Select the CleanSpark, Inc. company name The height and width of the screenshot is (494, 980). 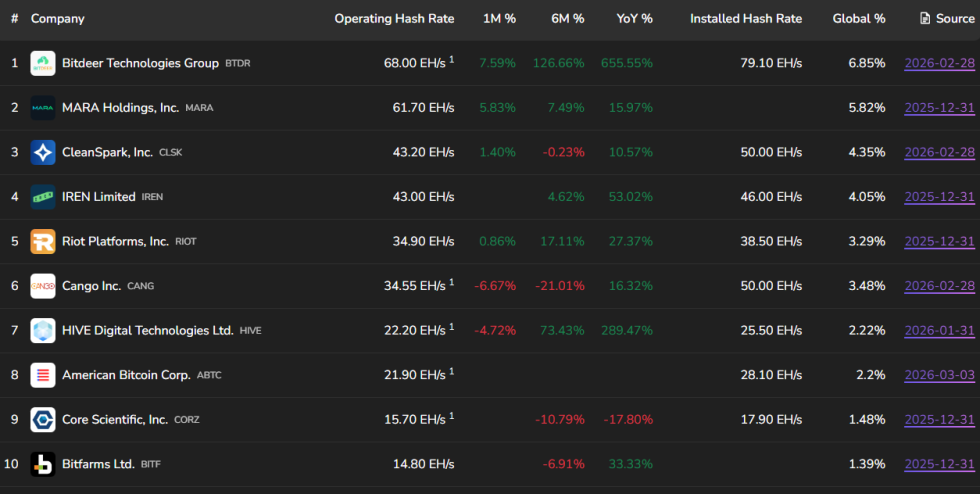pyautogui.click(x=107, y=152)
